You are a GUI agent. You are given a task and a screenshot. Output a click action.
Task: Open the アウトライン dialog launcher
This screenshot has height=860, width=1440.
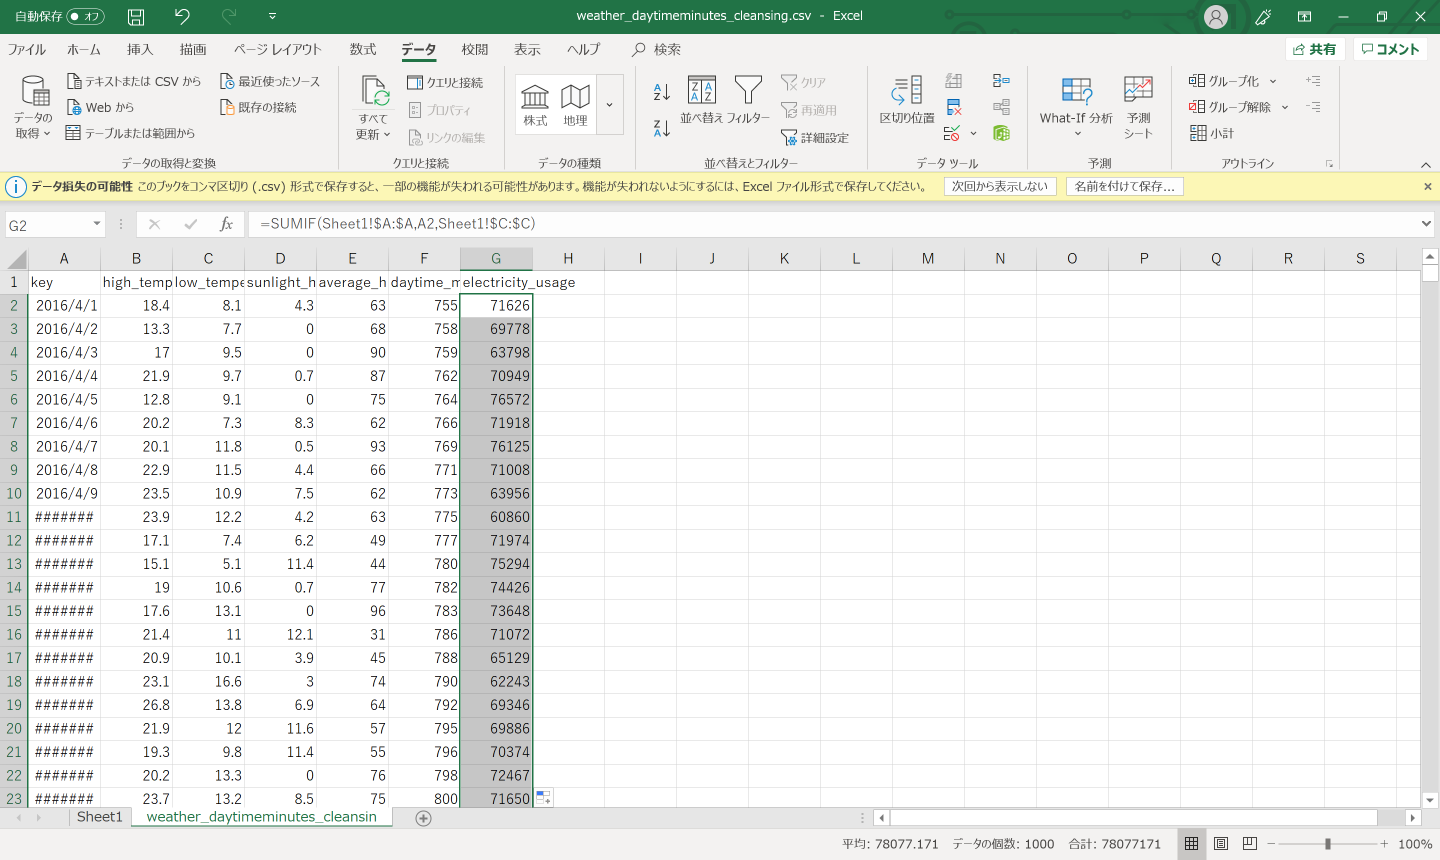(x=1329, y=164)
